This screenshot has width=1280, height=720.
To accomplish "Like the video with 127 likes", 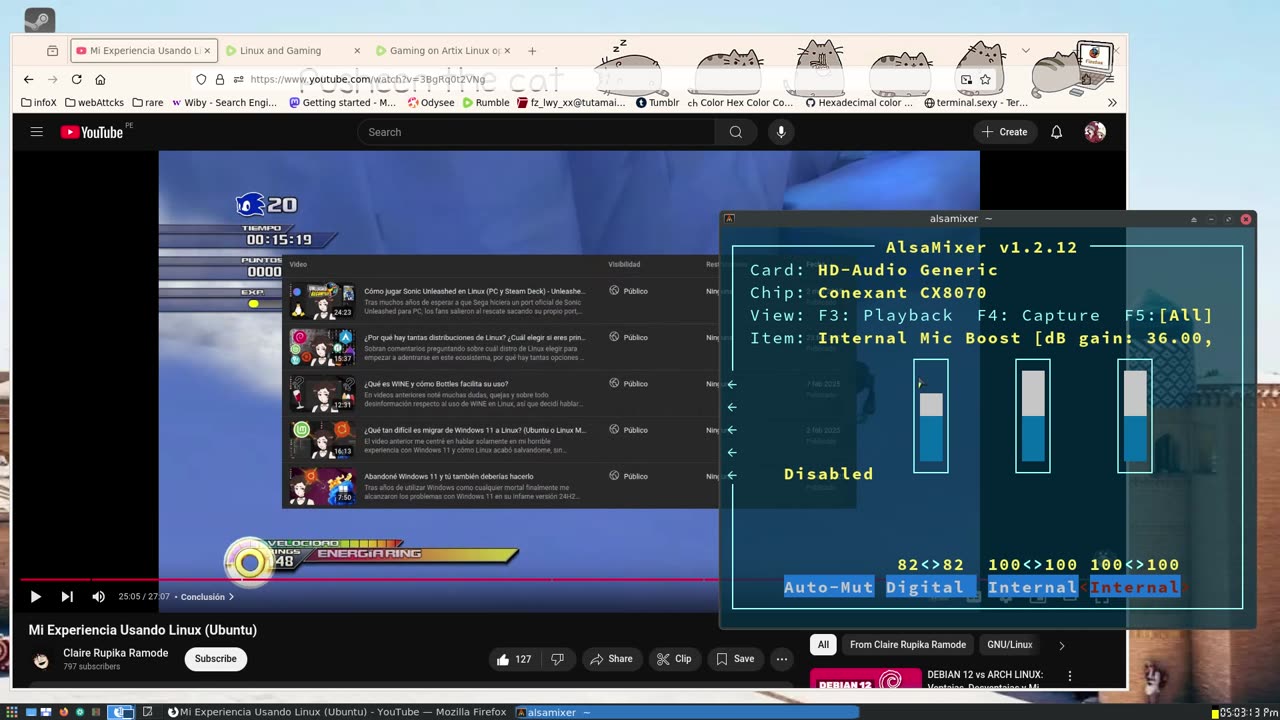I will tap(514, 659).
